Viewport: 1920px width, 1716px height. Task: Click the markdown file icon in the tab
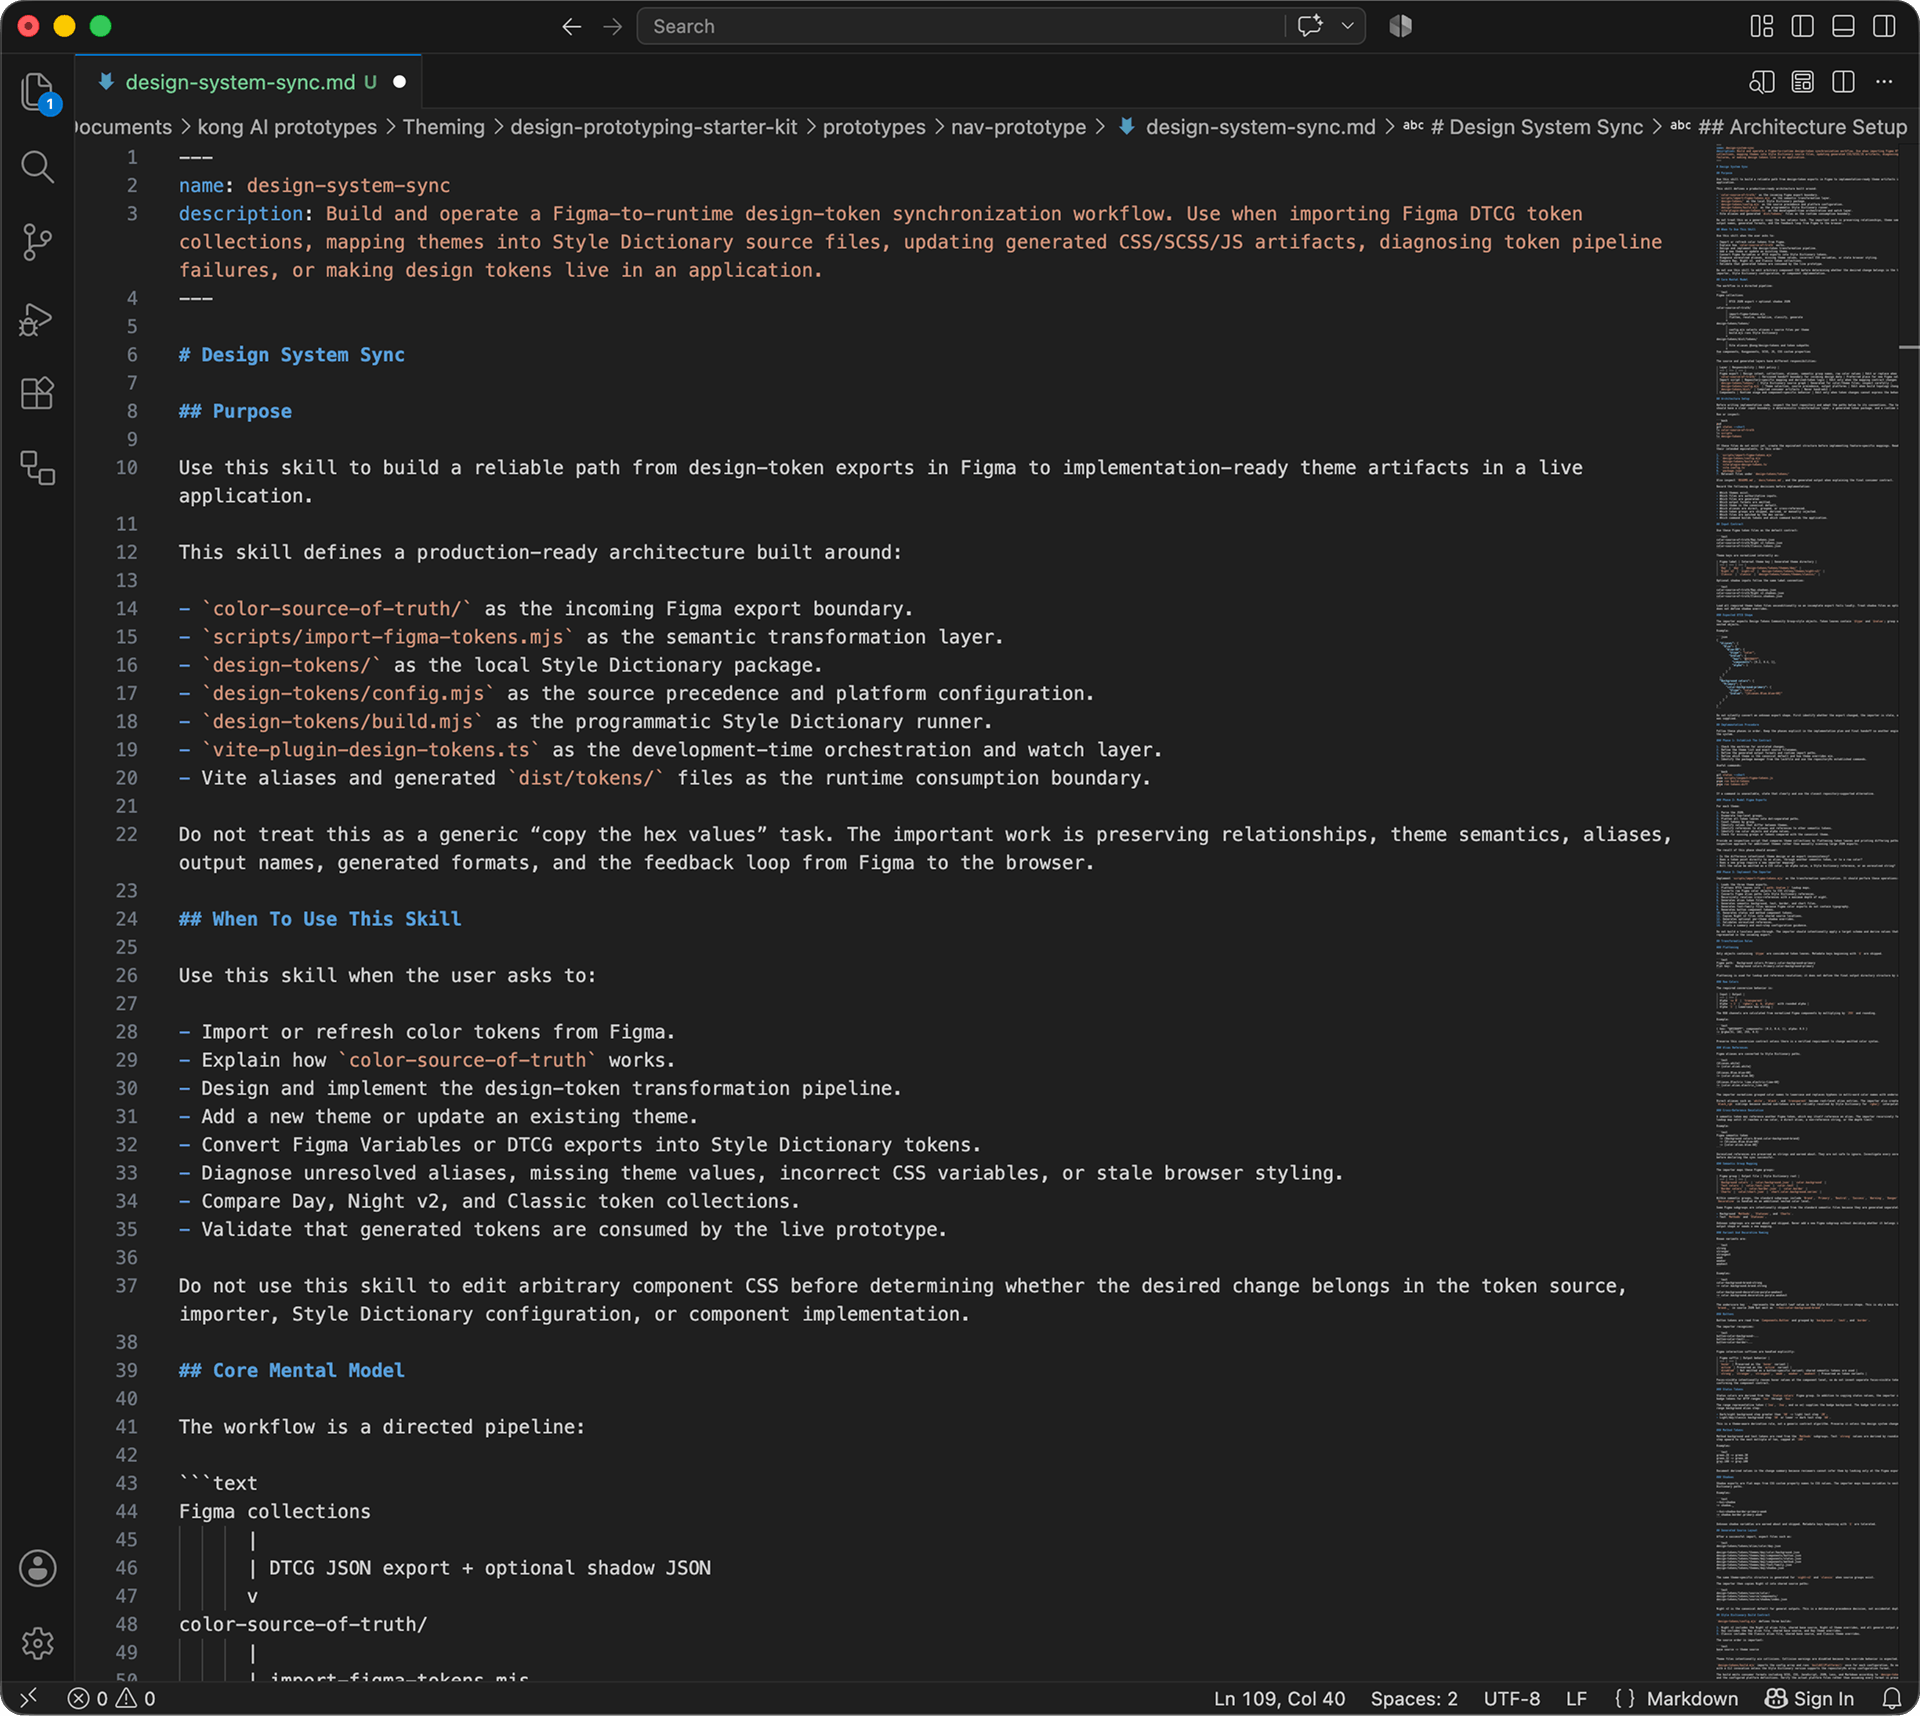(106, 82)
